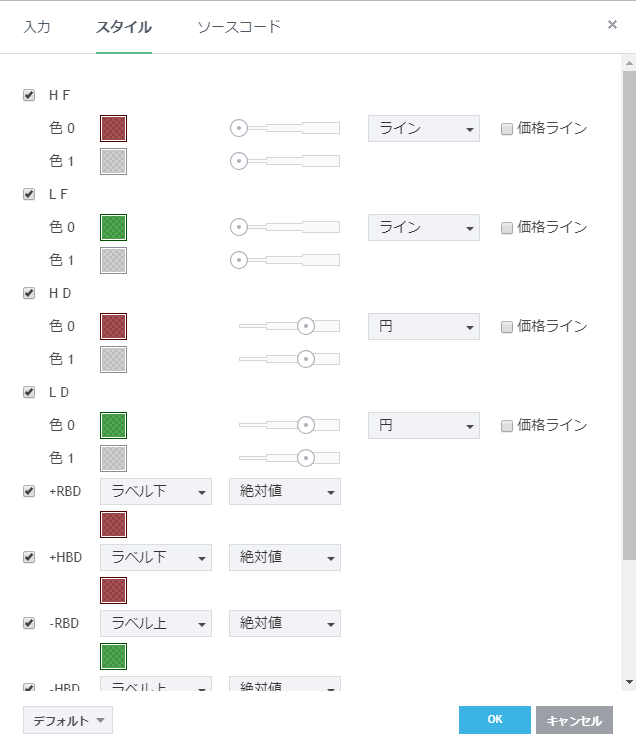Click the キャンセル button

click(574, 720)
